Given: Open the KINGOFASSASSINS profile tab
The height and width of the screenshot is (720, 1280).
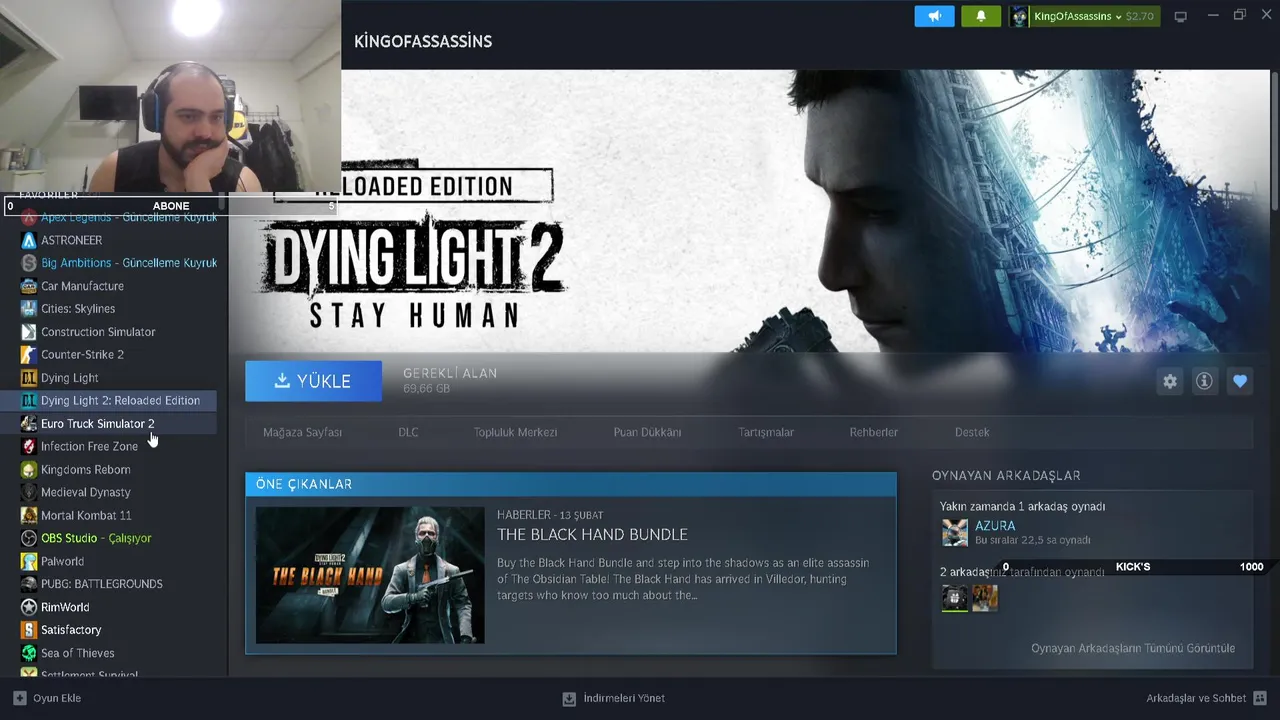Looking at the screenshot, I should (x=423, y=41).
